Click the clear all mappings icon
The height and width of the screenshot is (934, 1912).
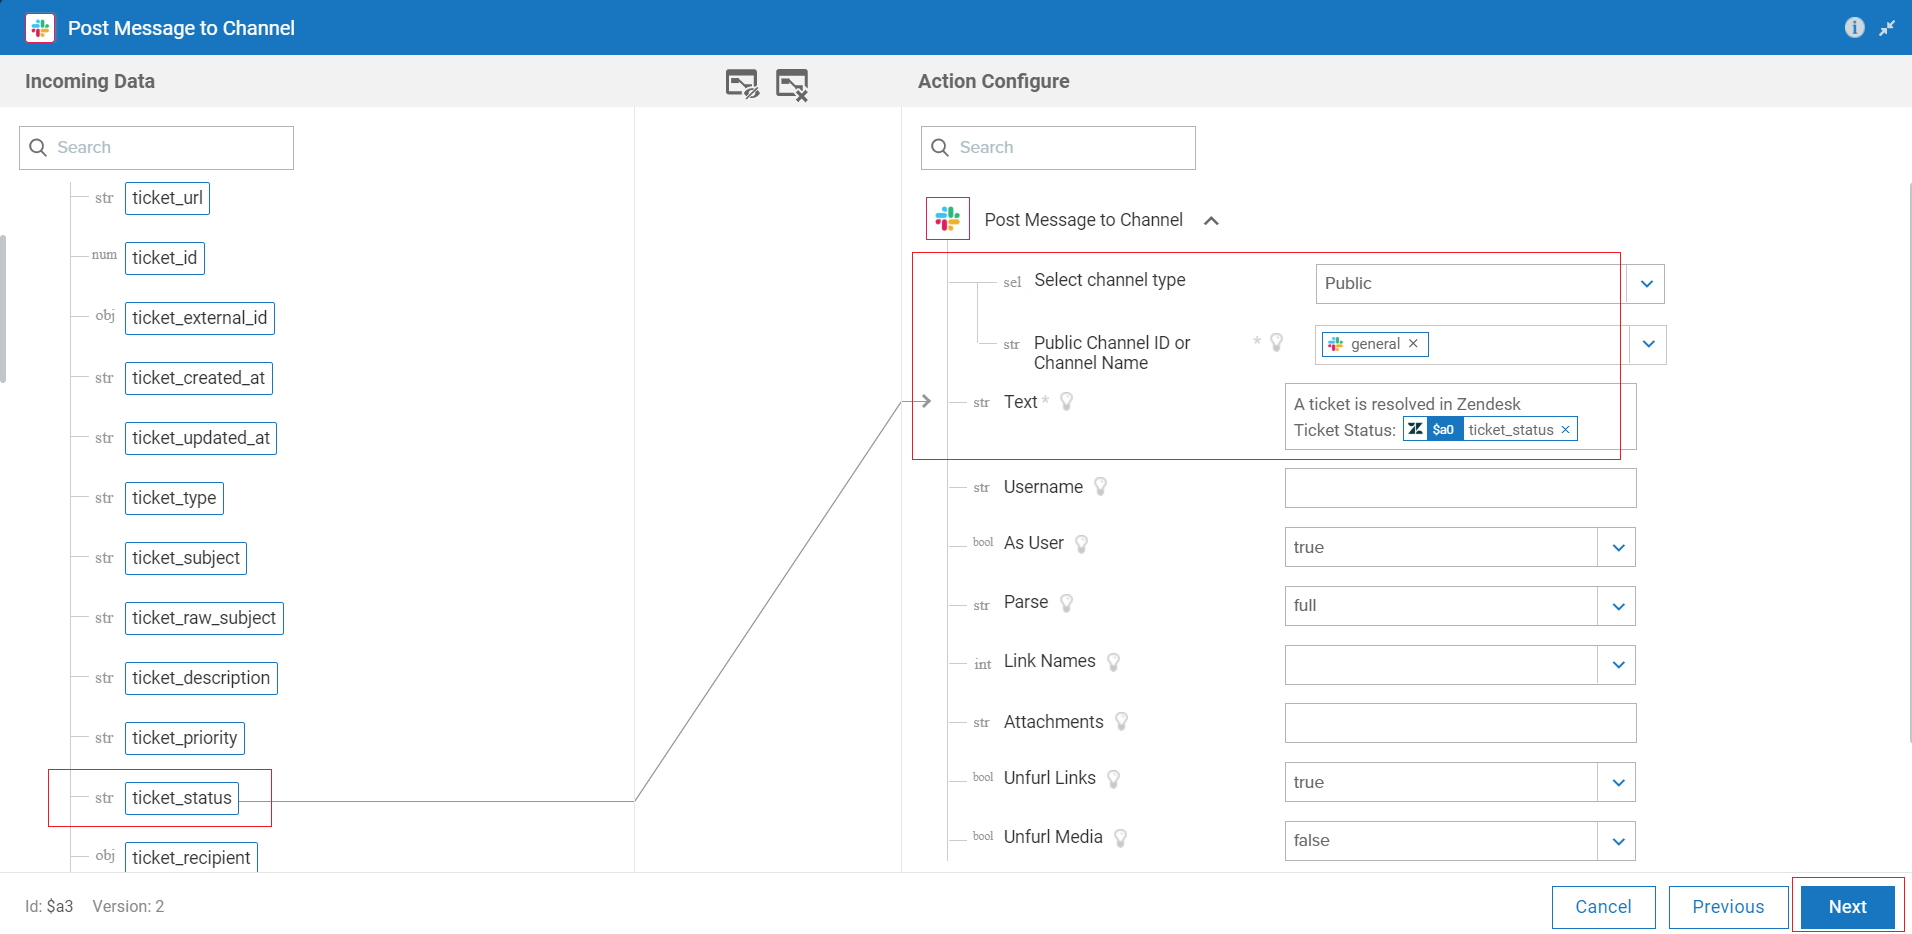[x=792, y=84]
